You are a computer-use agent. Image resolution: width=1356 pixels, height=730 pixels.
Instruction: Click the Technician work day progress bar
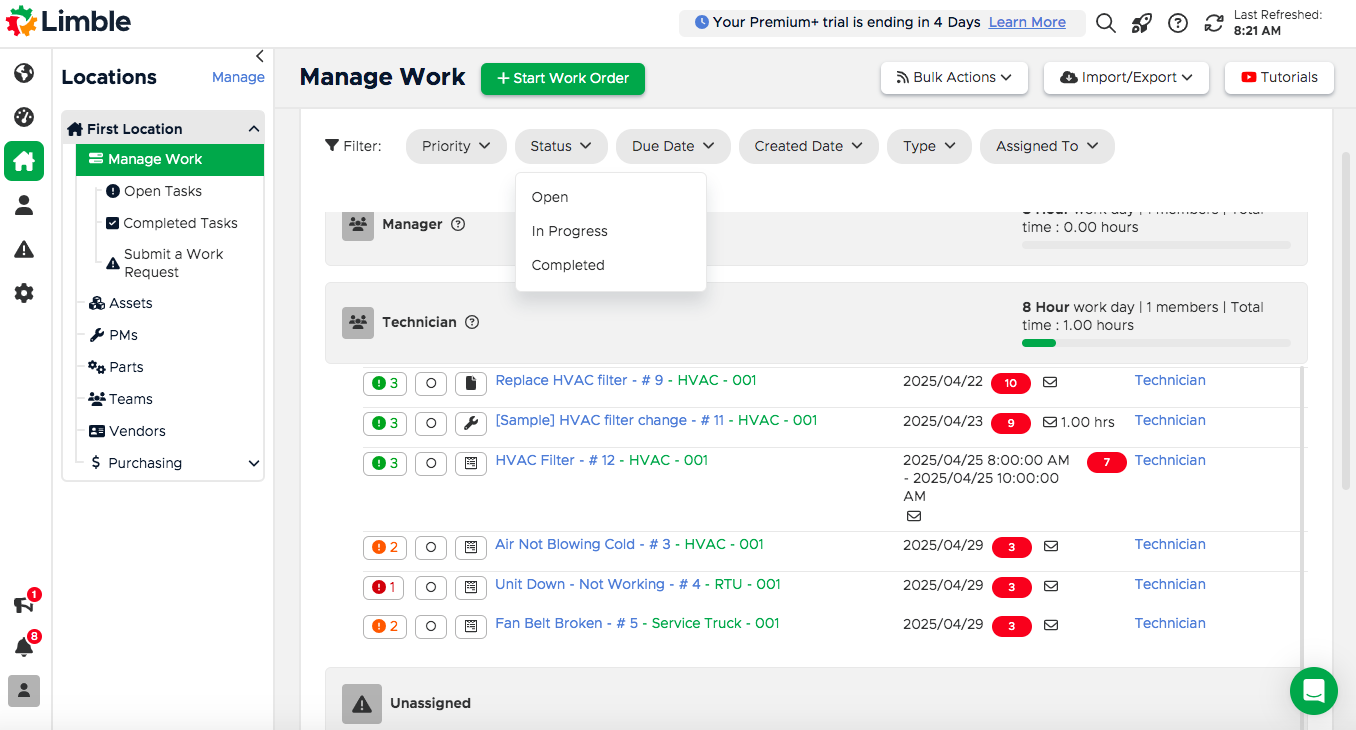coord(1155,342)
